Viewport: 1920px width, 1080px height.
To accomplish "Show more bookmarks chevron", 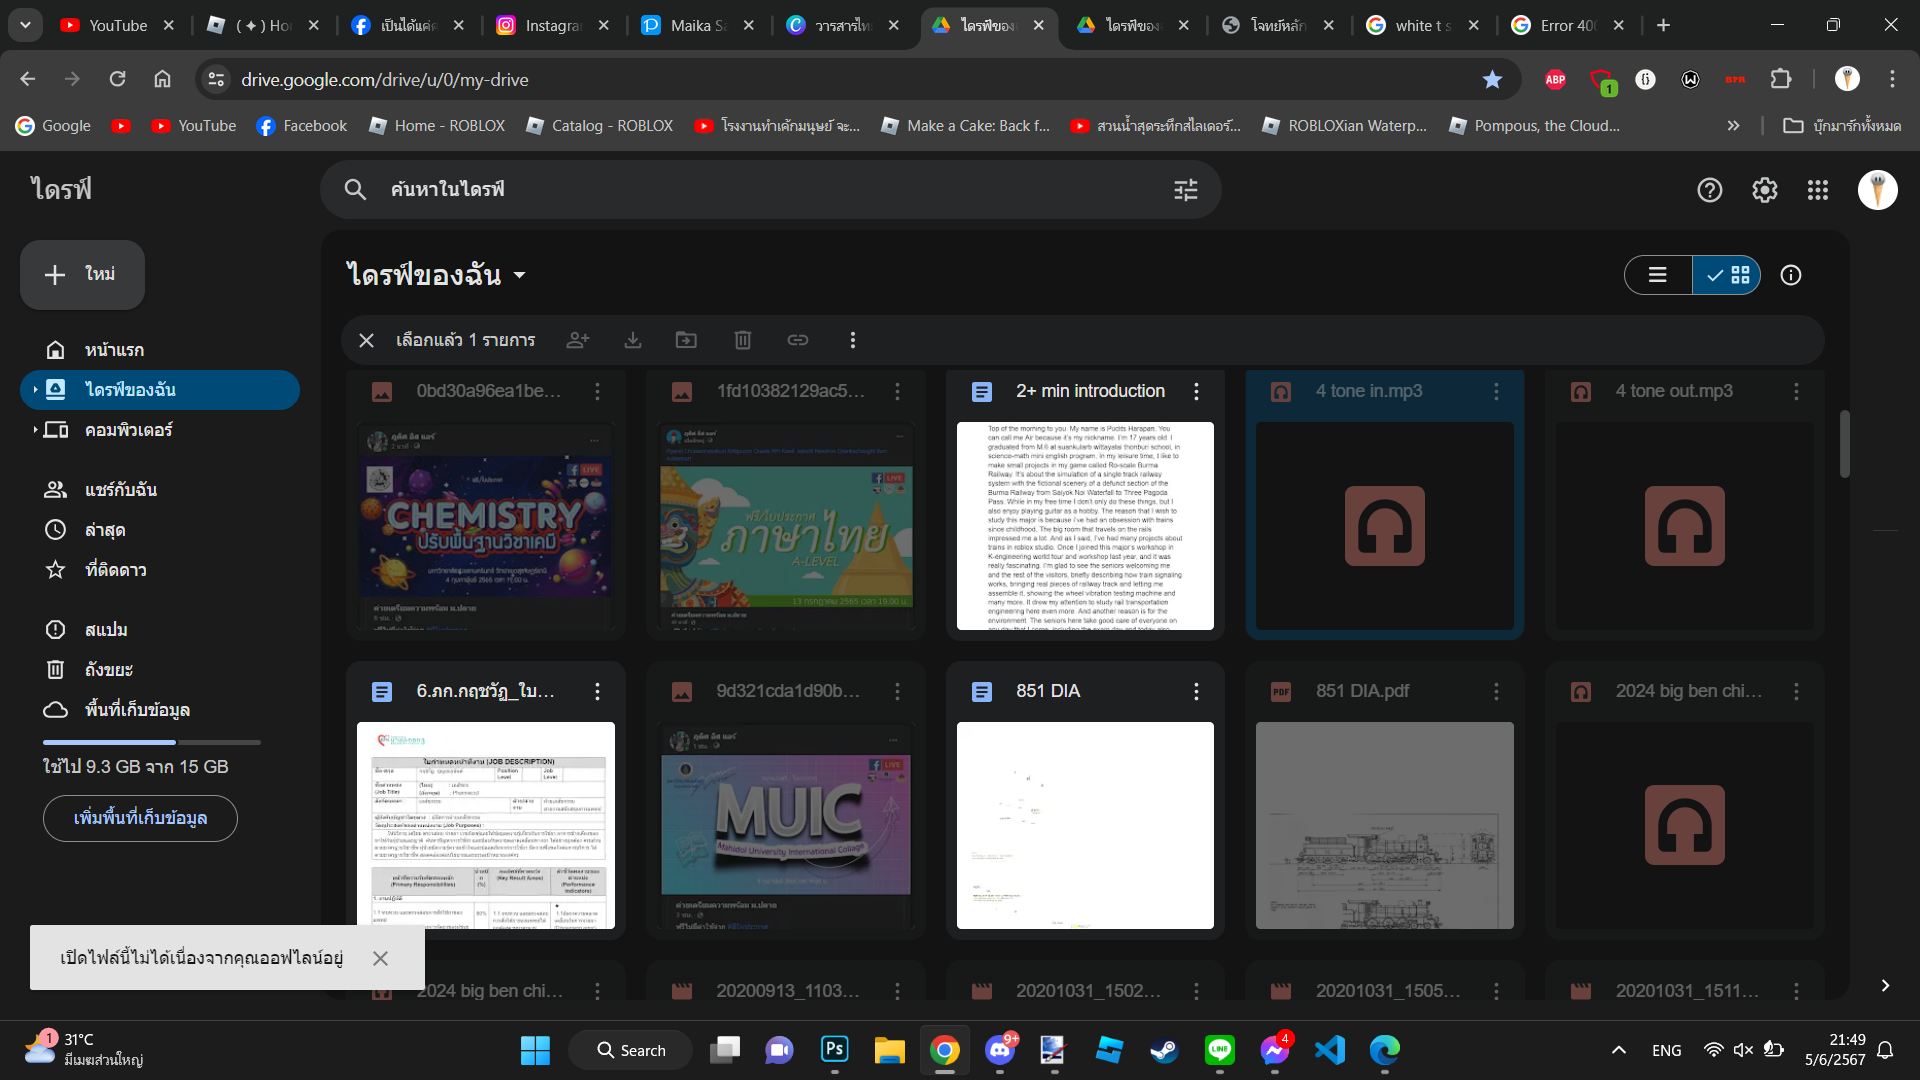I will click(1733, 126).
